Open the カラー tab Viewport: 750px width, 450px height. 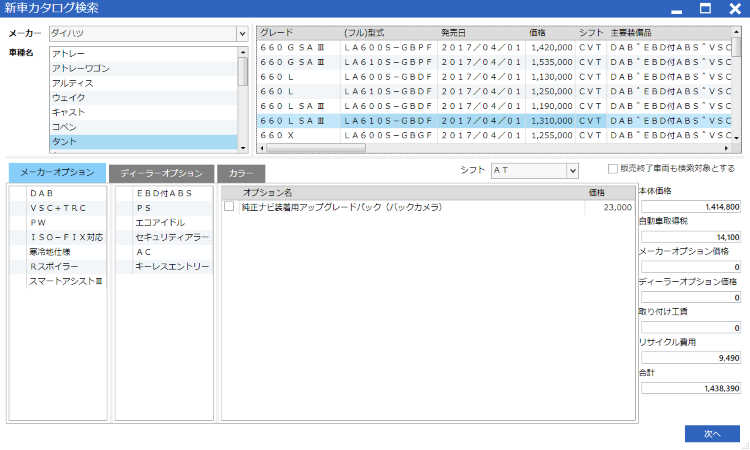click(x=241, y=174)
